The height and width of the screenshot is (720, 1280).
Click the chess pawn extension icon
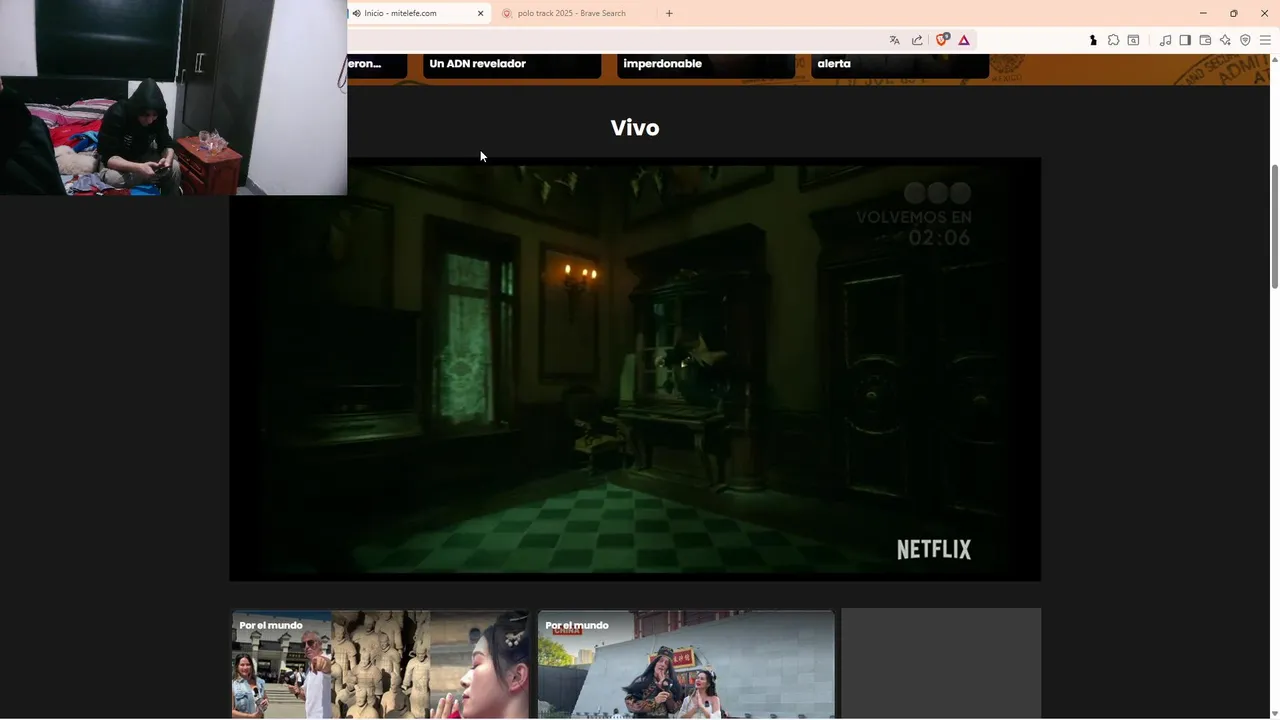point(1093,40)
